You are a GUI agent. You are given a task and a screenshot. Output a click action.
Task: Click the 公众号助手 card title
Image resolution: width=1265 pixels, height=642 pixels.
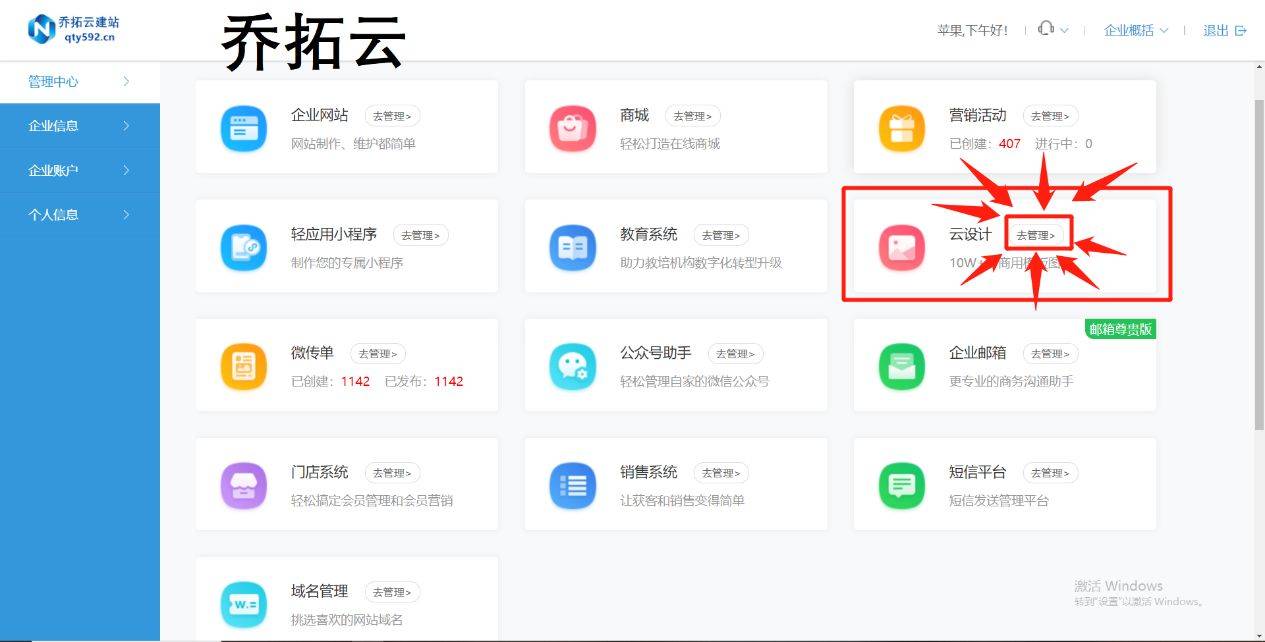[656, 352]
